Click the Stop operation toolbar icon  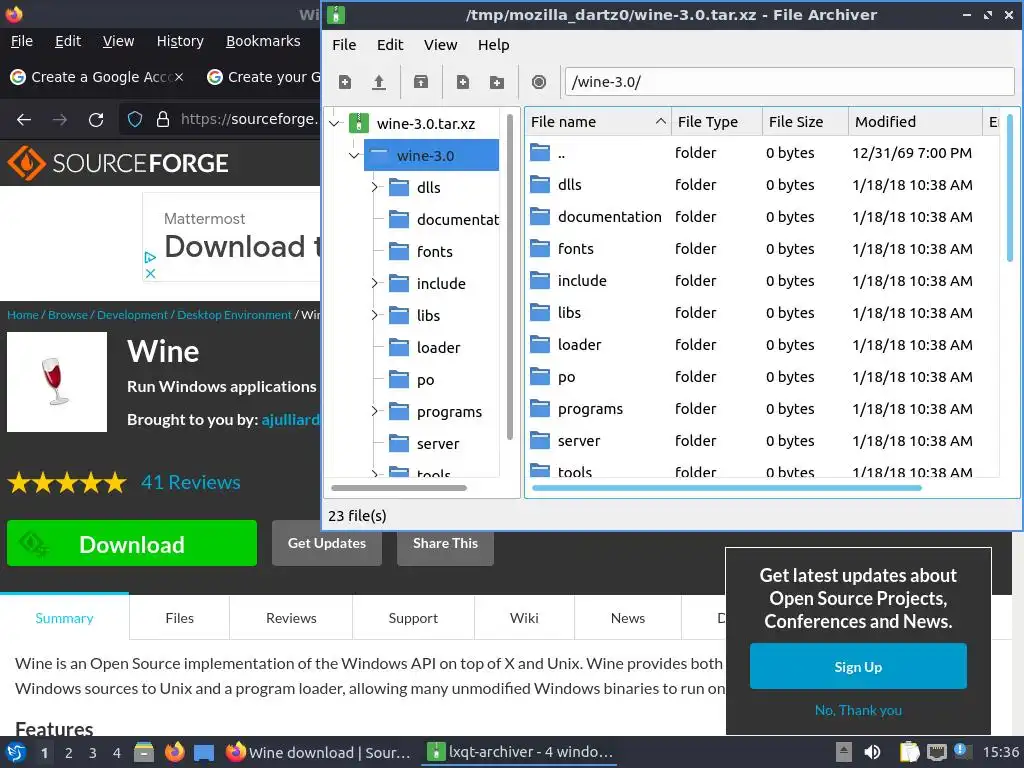click(x=539, y=82)
